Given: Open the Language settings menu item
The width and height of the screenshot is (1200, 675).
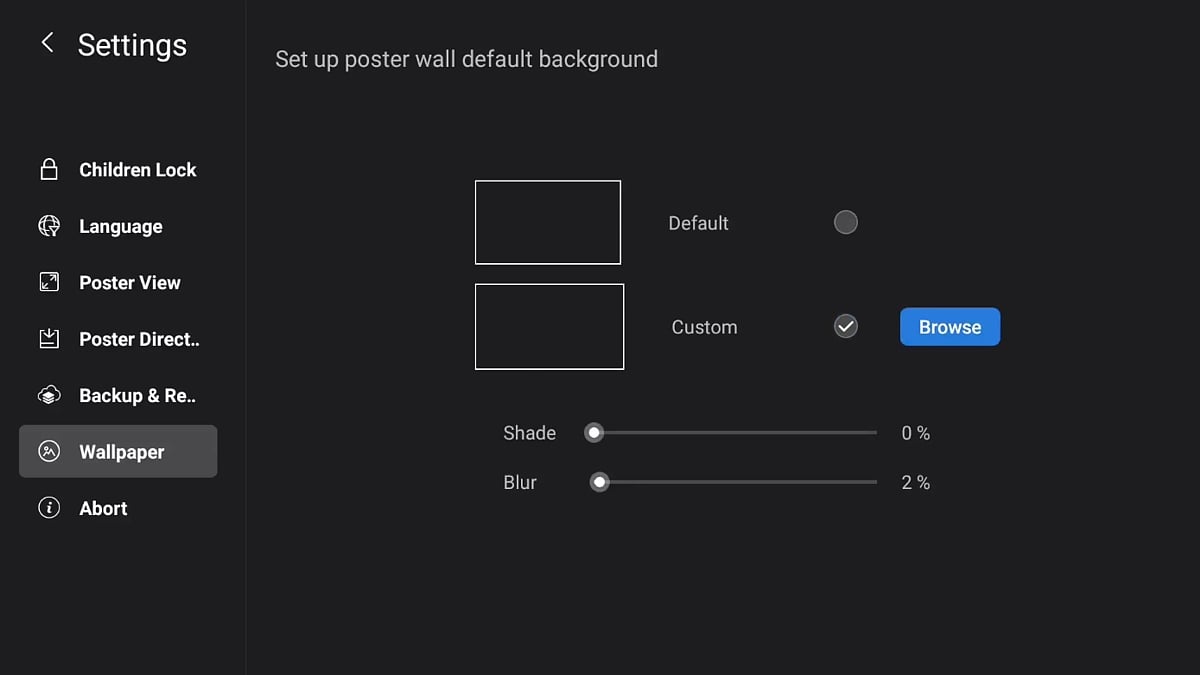Looking at the screenshot, I should pyautogui.click(x=120, y=227).
